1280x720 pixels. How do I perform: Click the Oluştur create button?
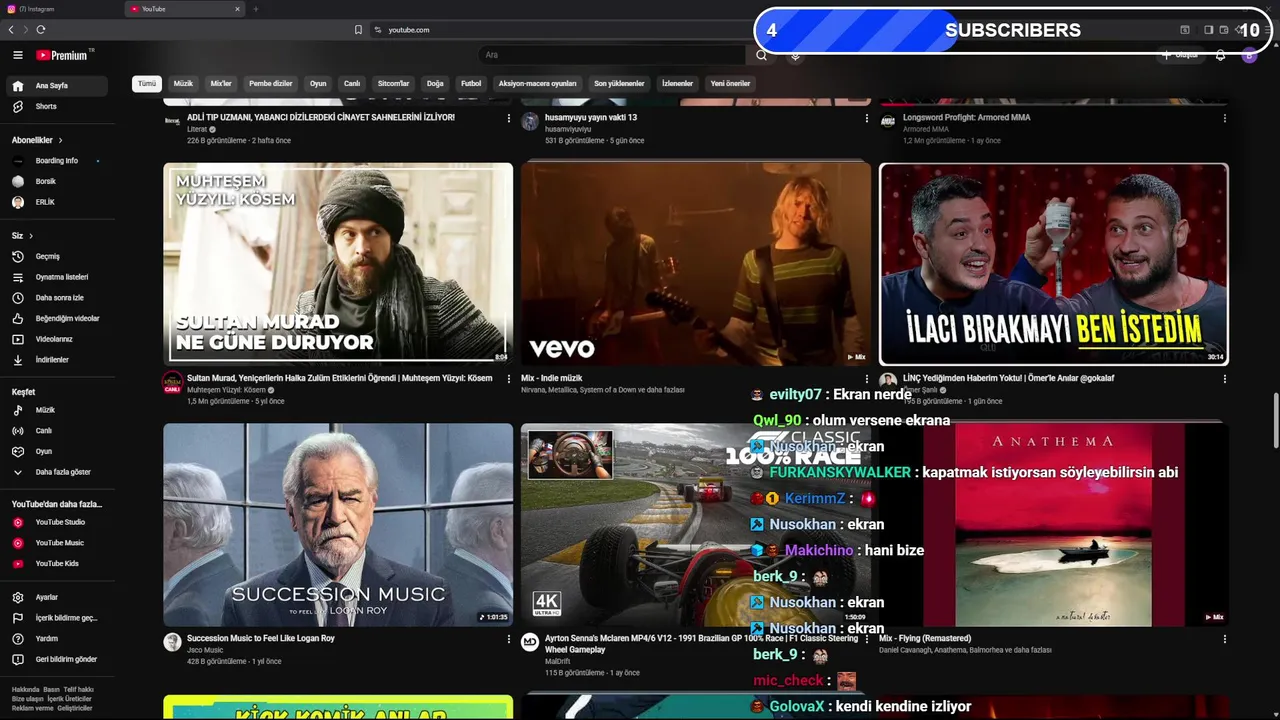pyautogui.click(x=1180, y=55)
